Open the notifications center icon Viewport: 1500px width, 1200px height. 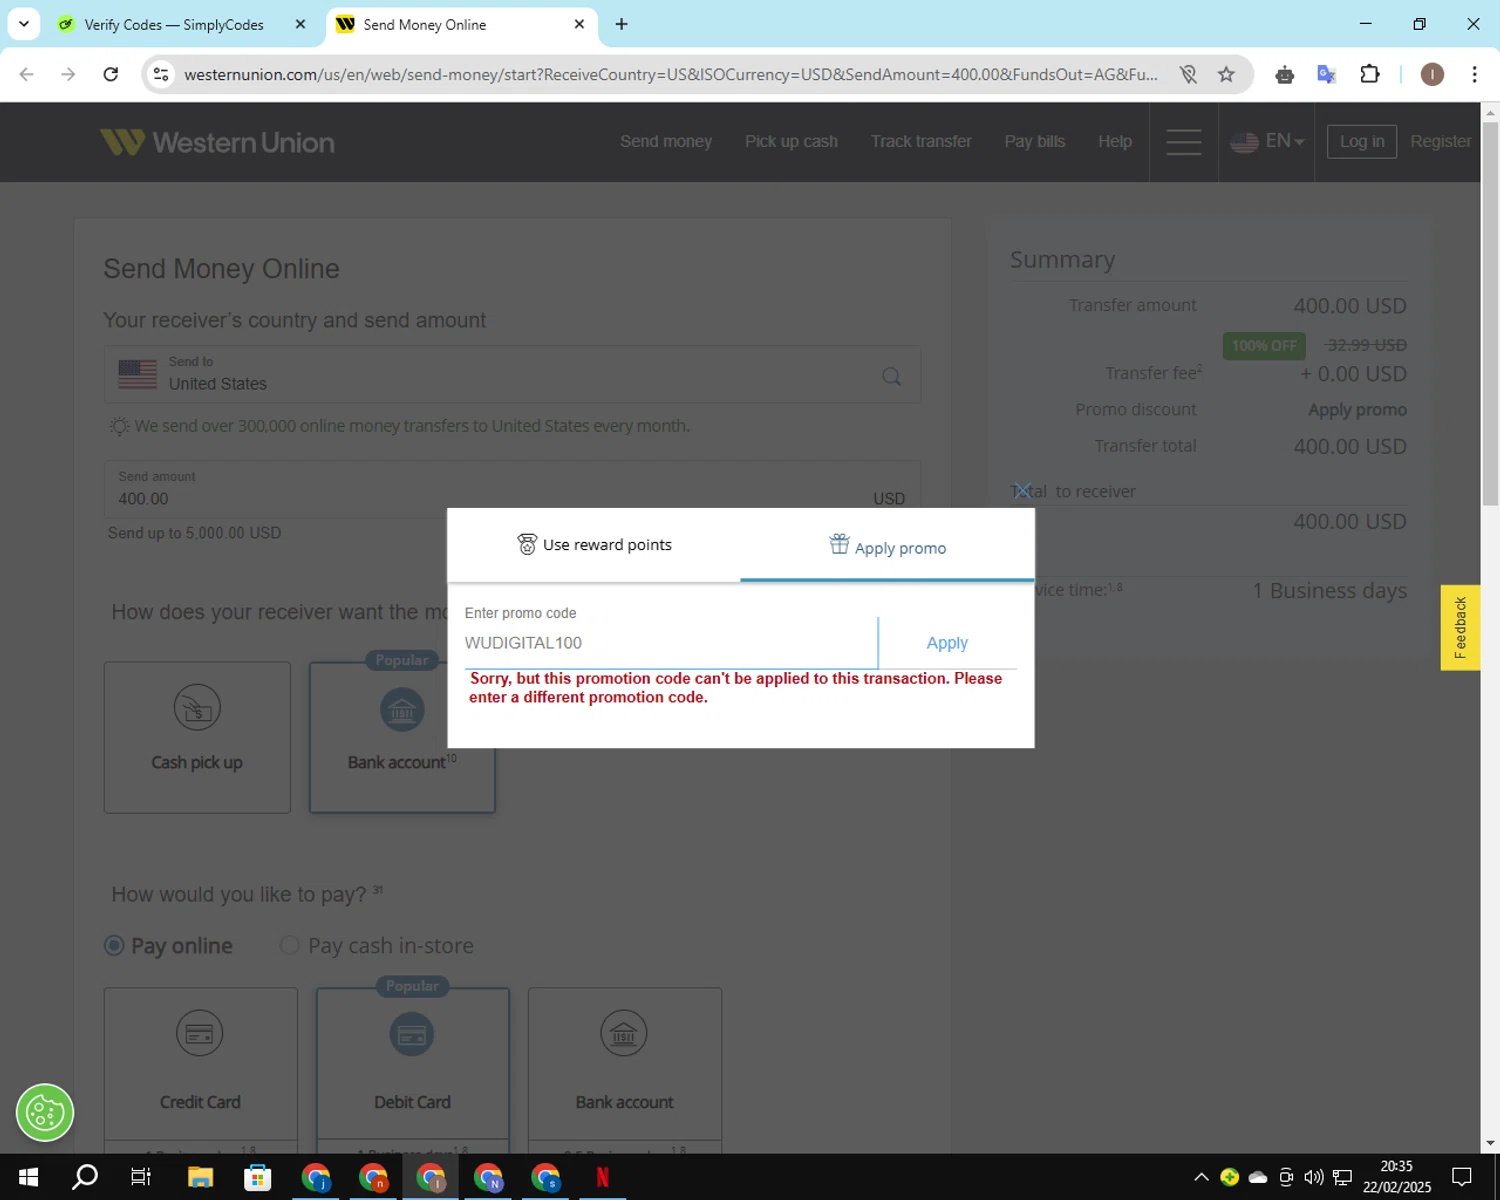coord(1462,1177)
